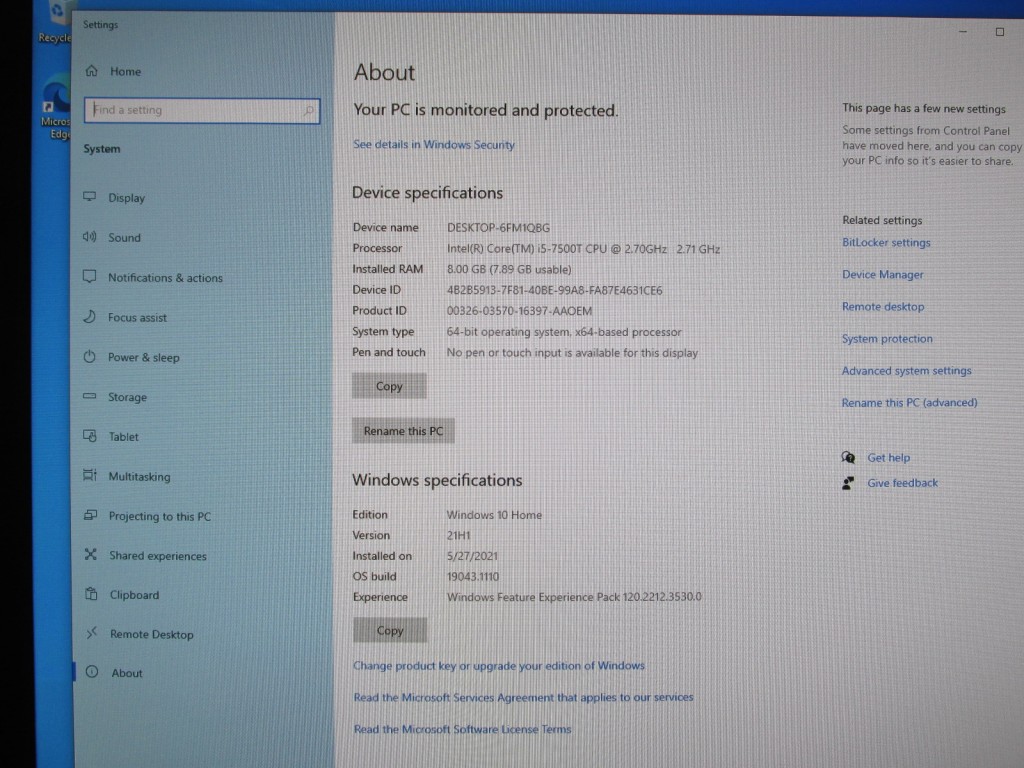
Task: Click the Projecting to this PC icon
Action: point(91,515)
